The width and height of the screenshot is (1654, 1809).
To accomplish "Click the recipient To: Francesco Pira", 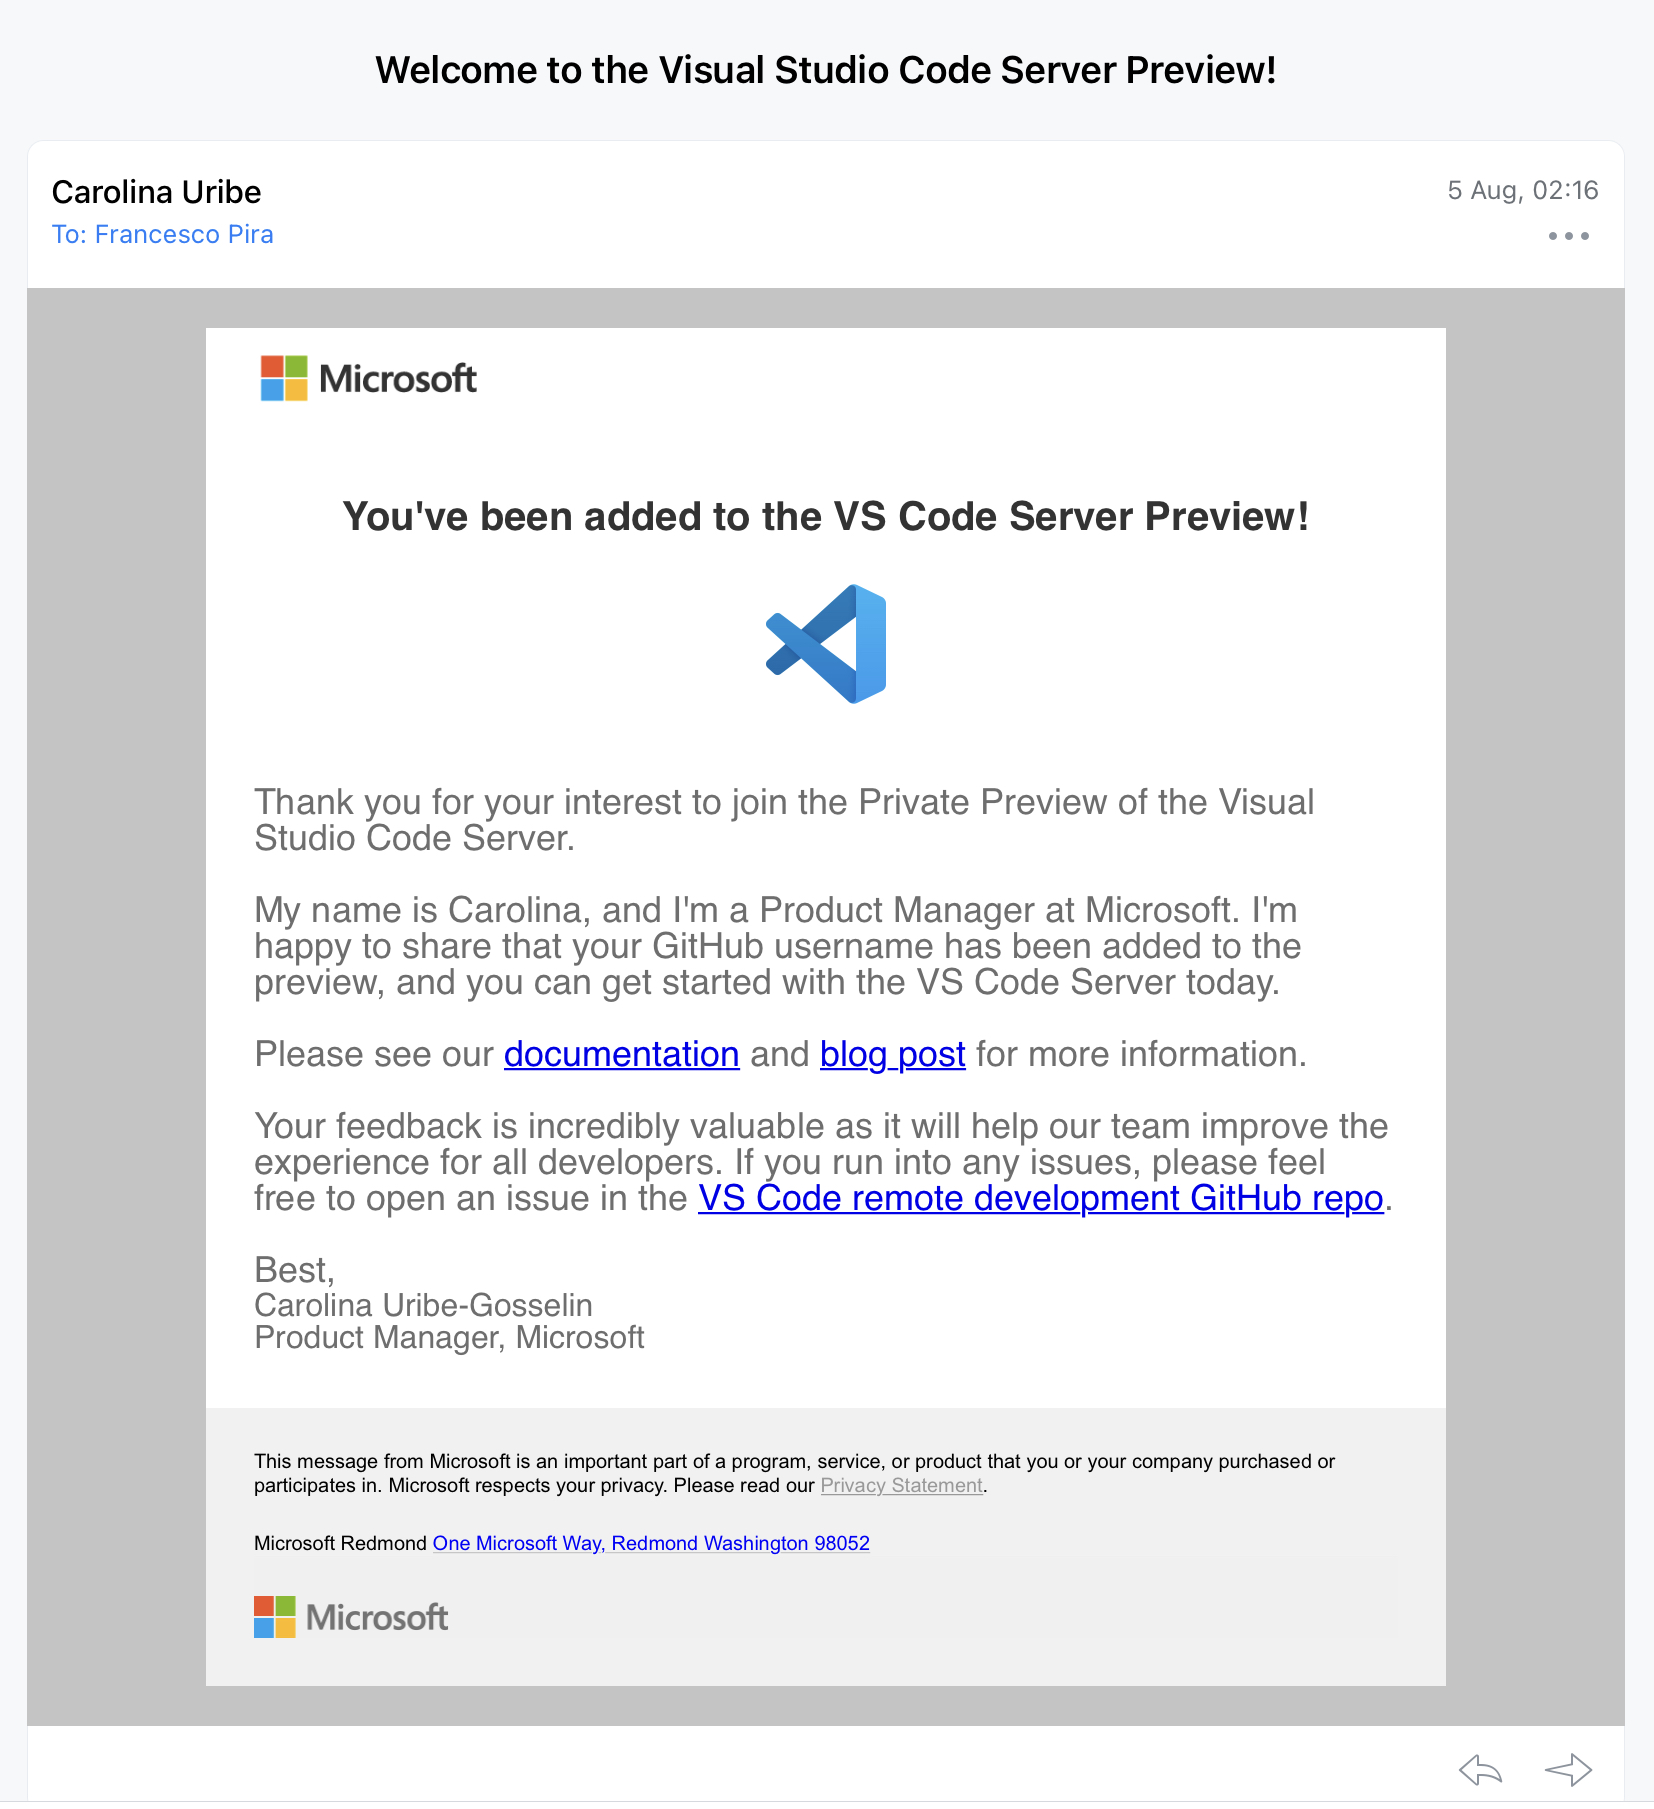I will (x=162, y=234).
